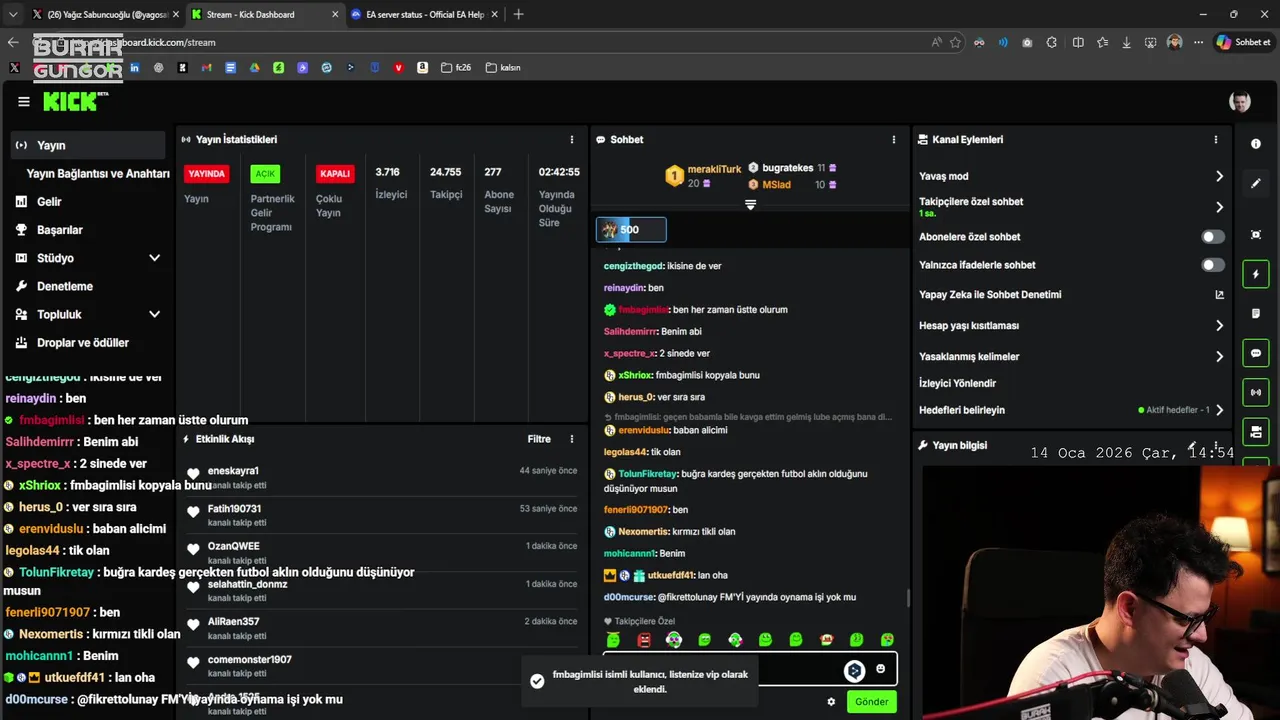Open Hesap yaşı kısıtlaması chevron
Viewport: 1280px width, 720px height.
point(1219,326)
